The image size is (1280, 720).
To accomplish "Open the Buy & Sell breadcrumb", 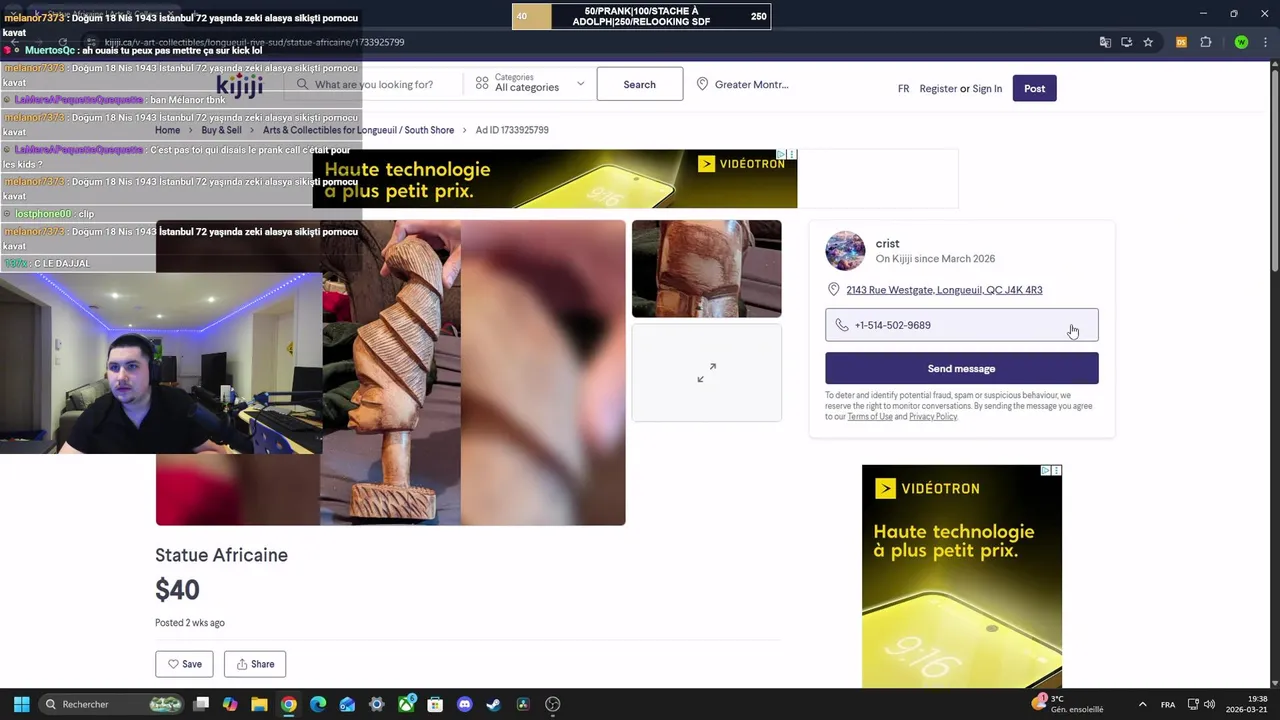I will click(221, 130).
